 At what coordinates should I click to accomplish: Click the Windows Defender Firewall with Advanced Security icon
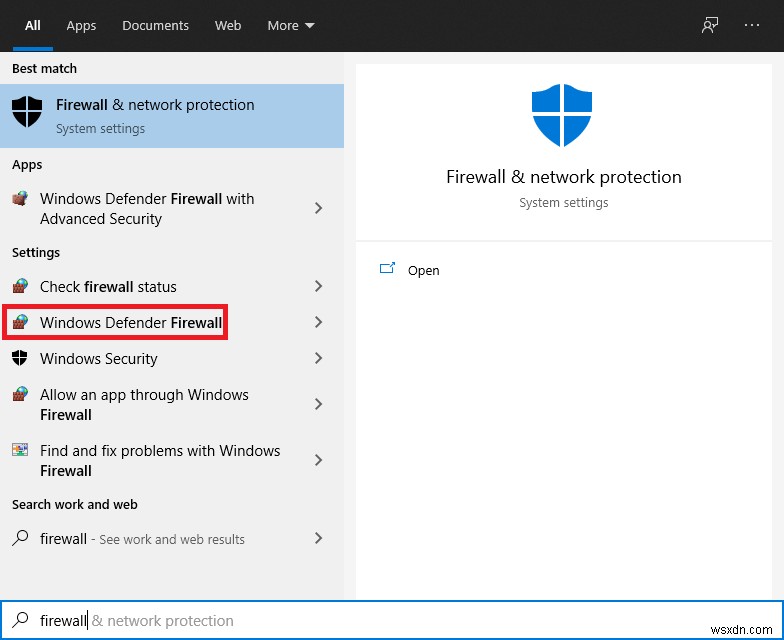tap(20, 199)
